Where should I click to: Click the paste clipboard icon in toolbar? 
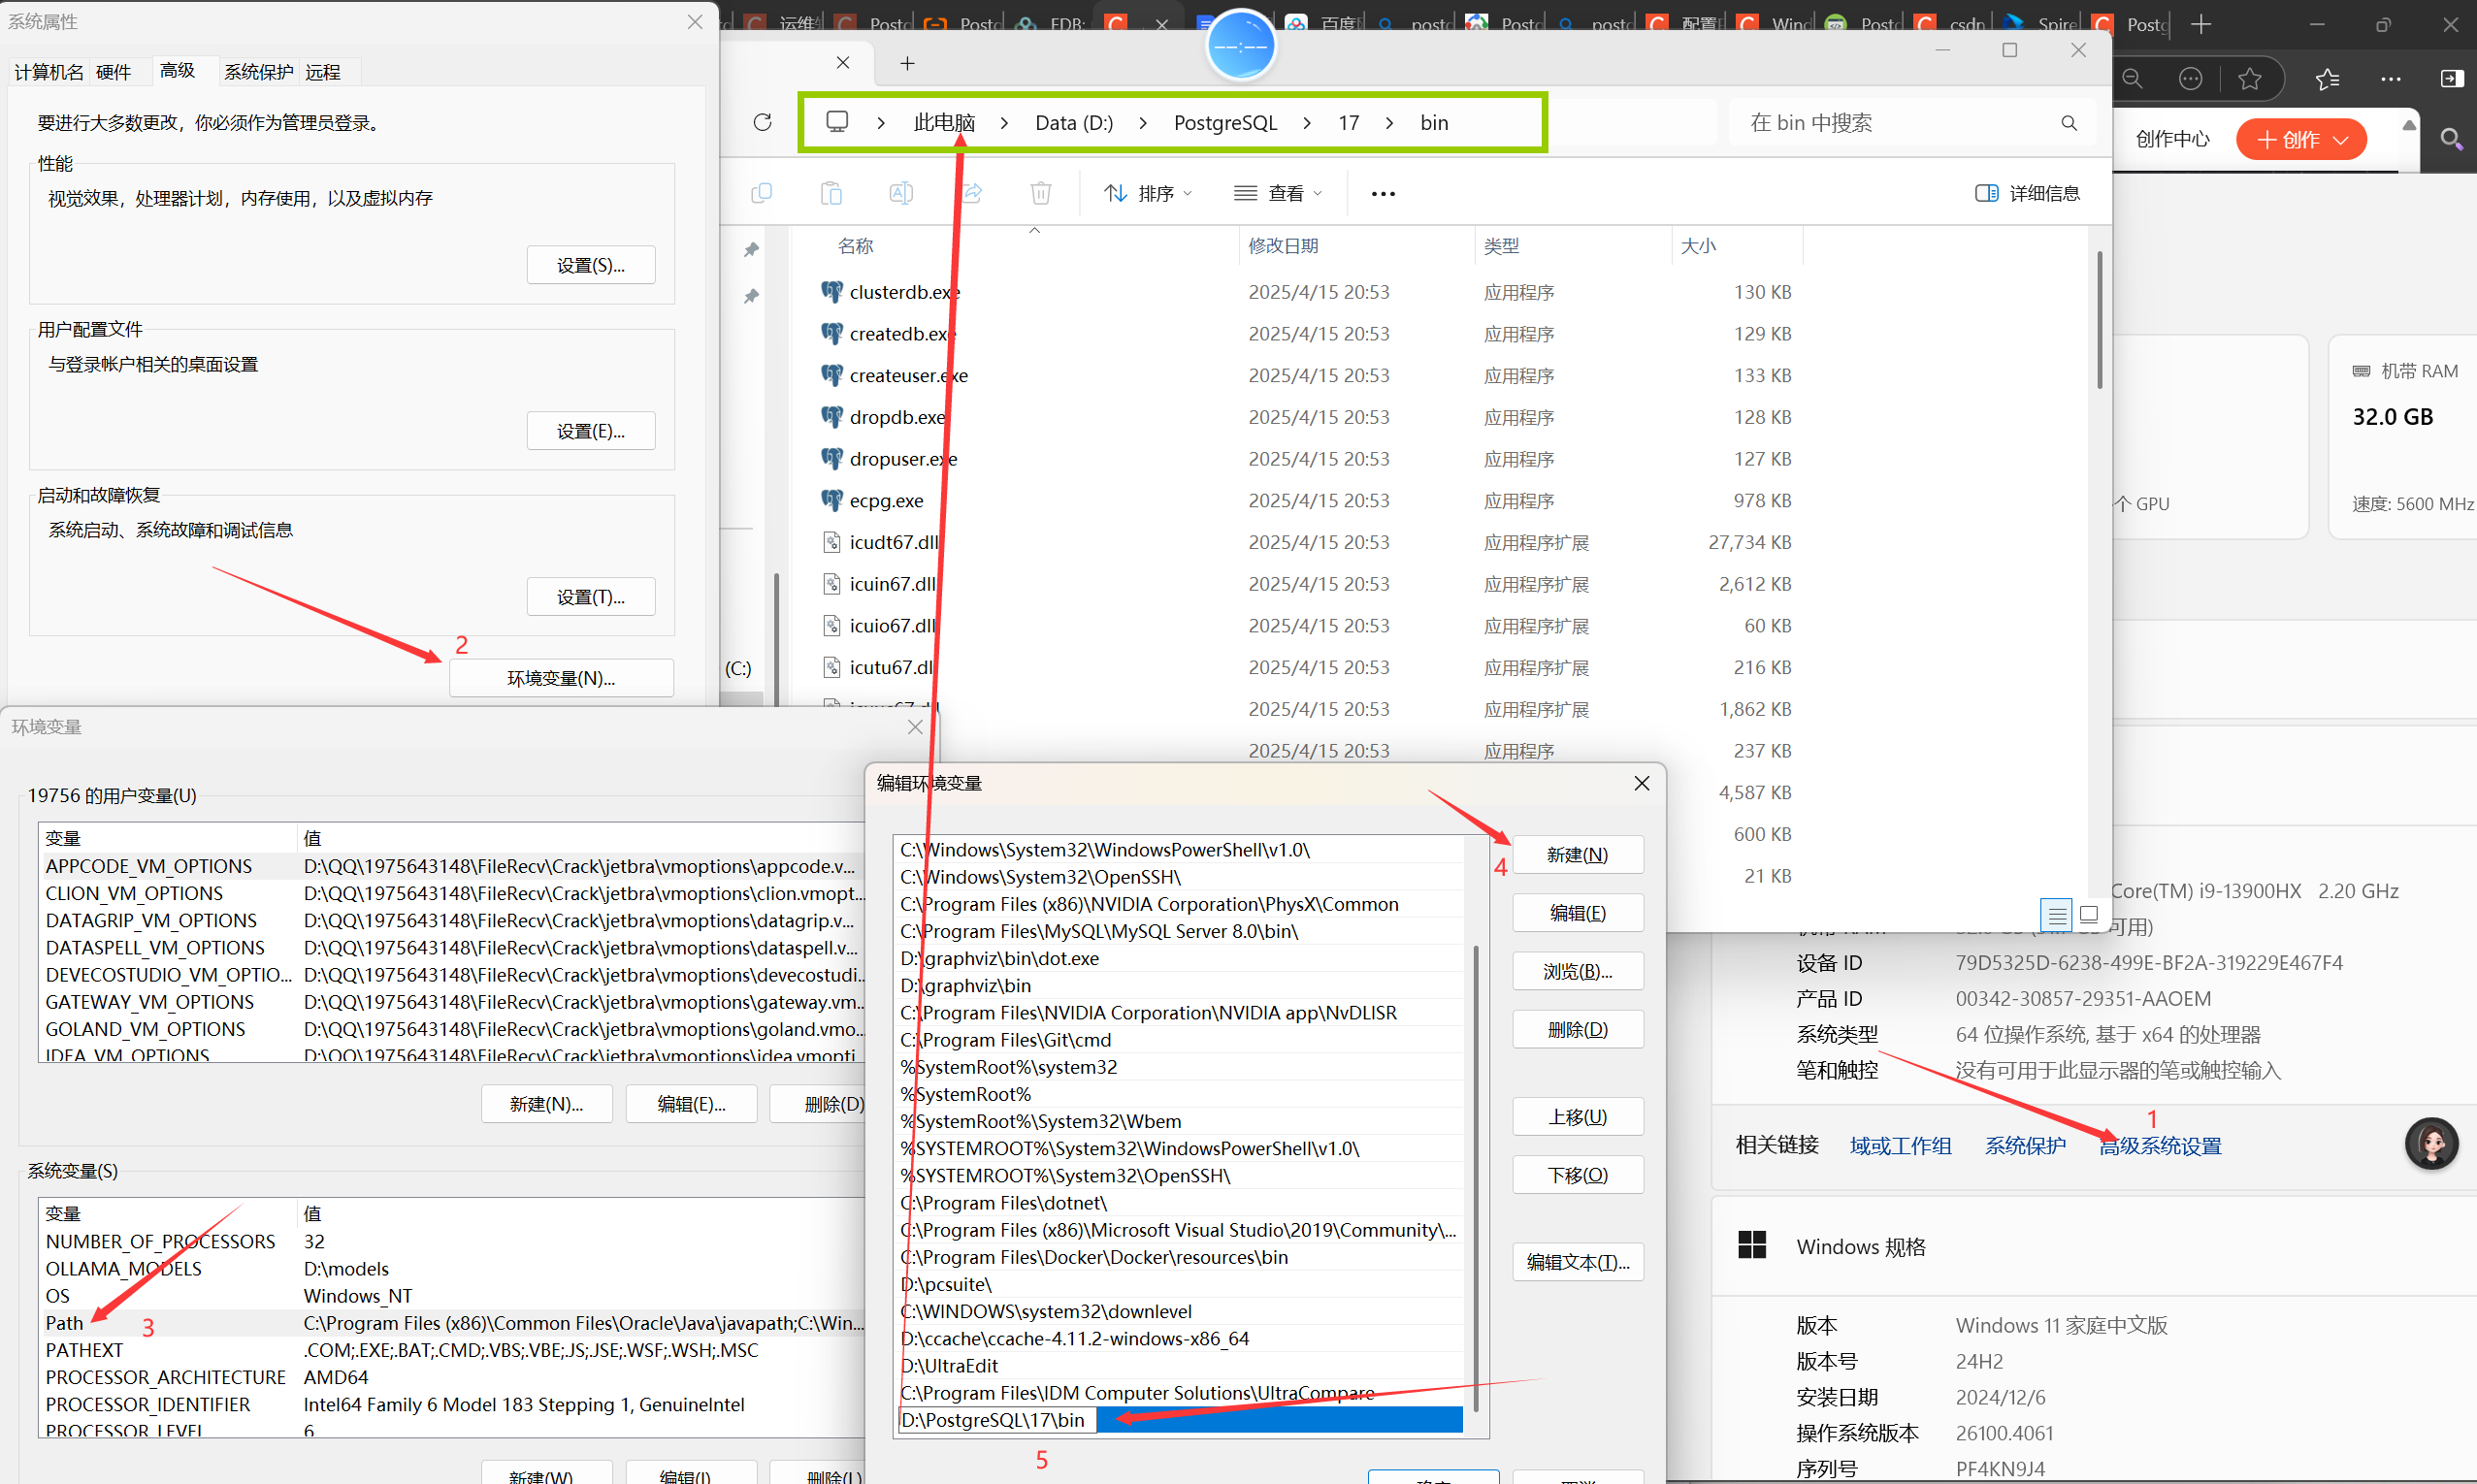[x=831, y=193]
